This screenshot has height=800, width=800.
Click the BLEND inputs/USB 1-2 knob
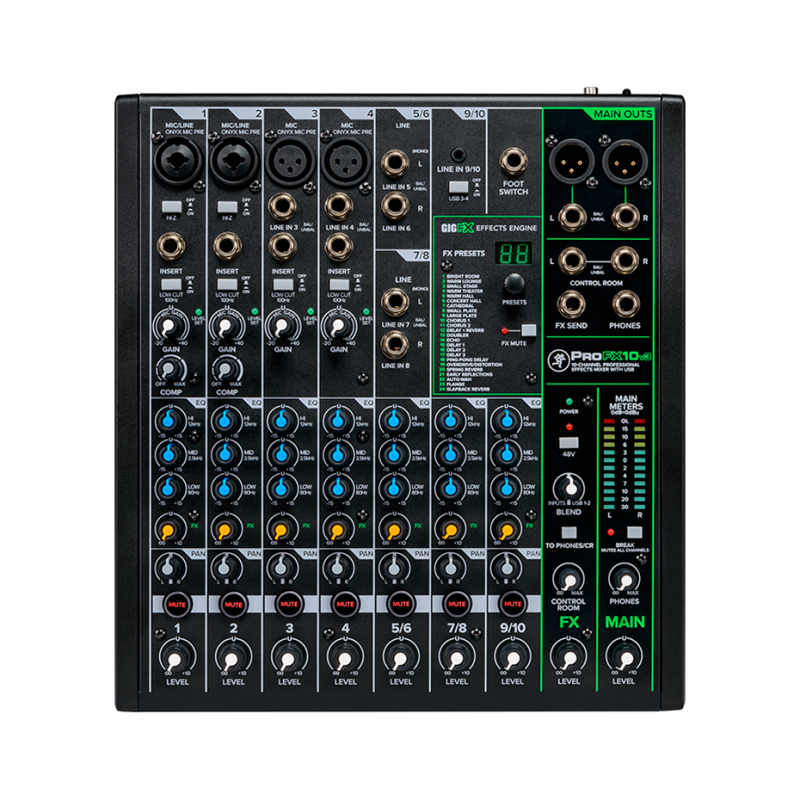pos(568,486)
